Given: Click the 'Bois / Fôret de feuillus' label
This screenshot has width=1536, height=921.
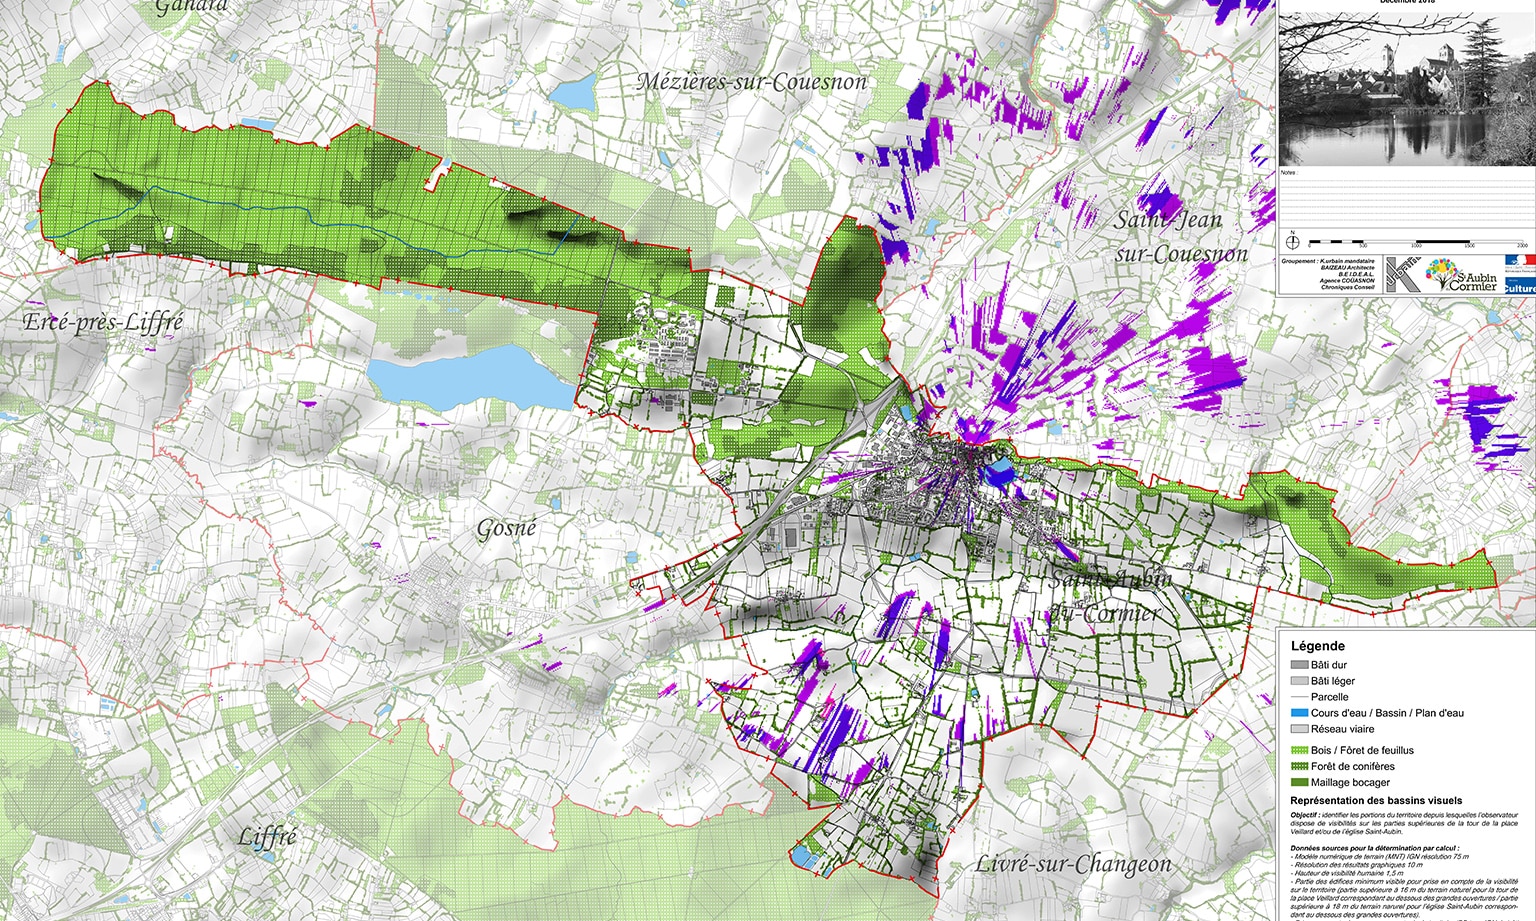Looking at the screenshot, I should tap(1362, 750).
